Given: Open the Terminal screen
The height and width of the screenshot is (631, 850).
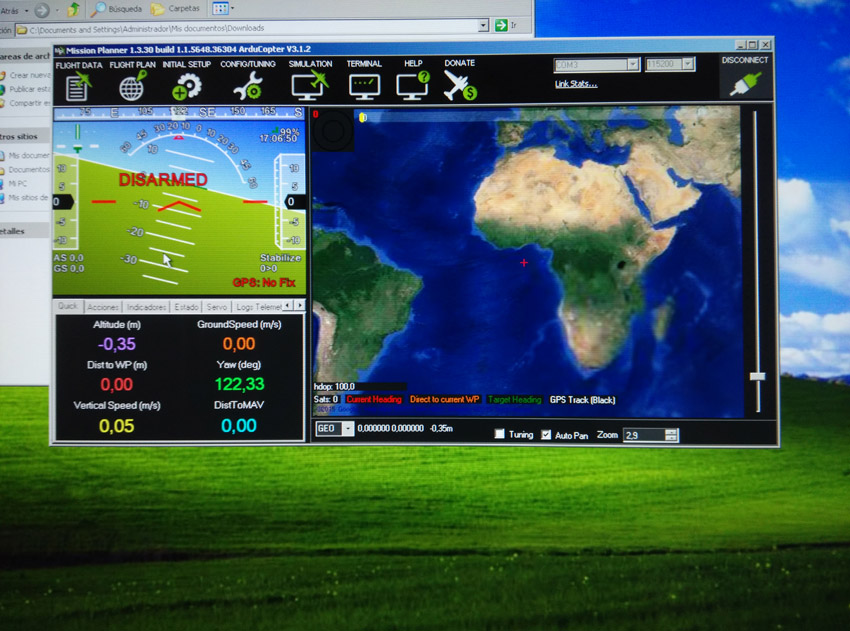Looking at the screenshot, I should point(364,86).
